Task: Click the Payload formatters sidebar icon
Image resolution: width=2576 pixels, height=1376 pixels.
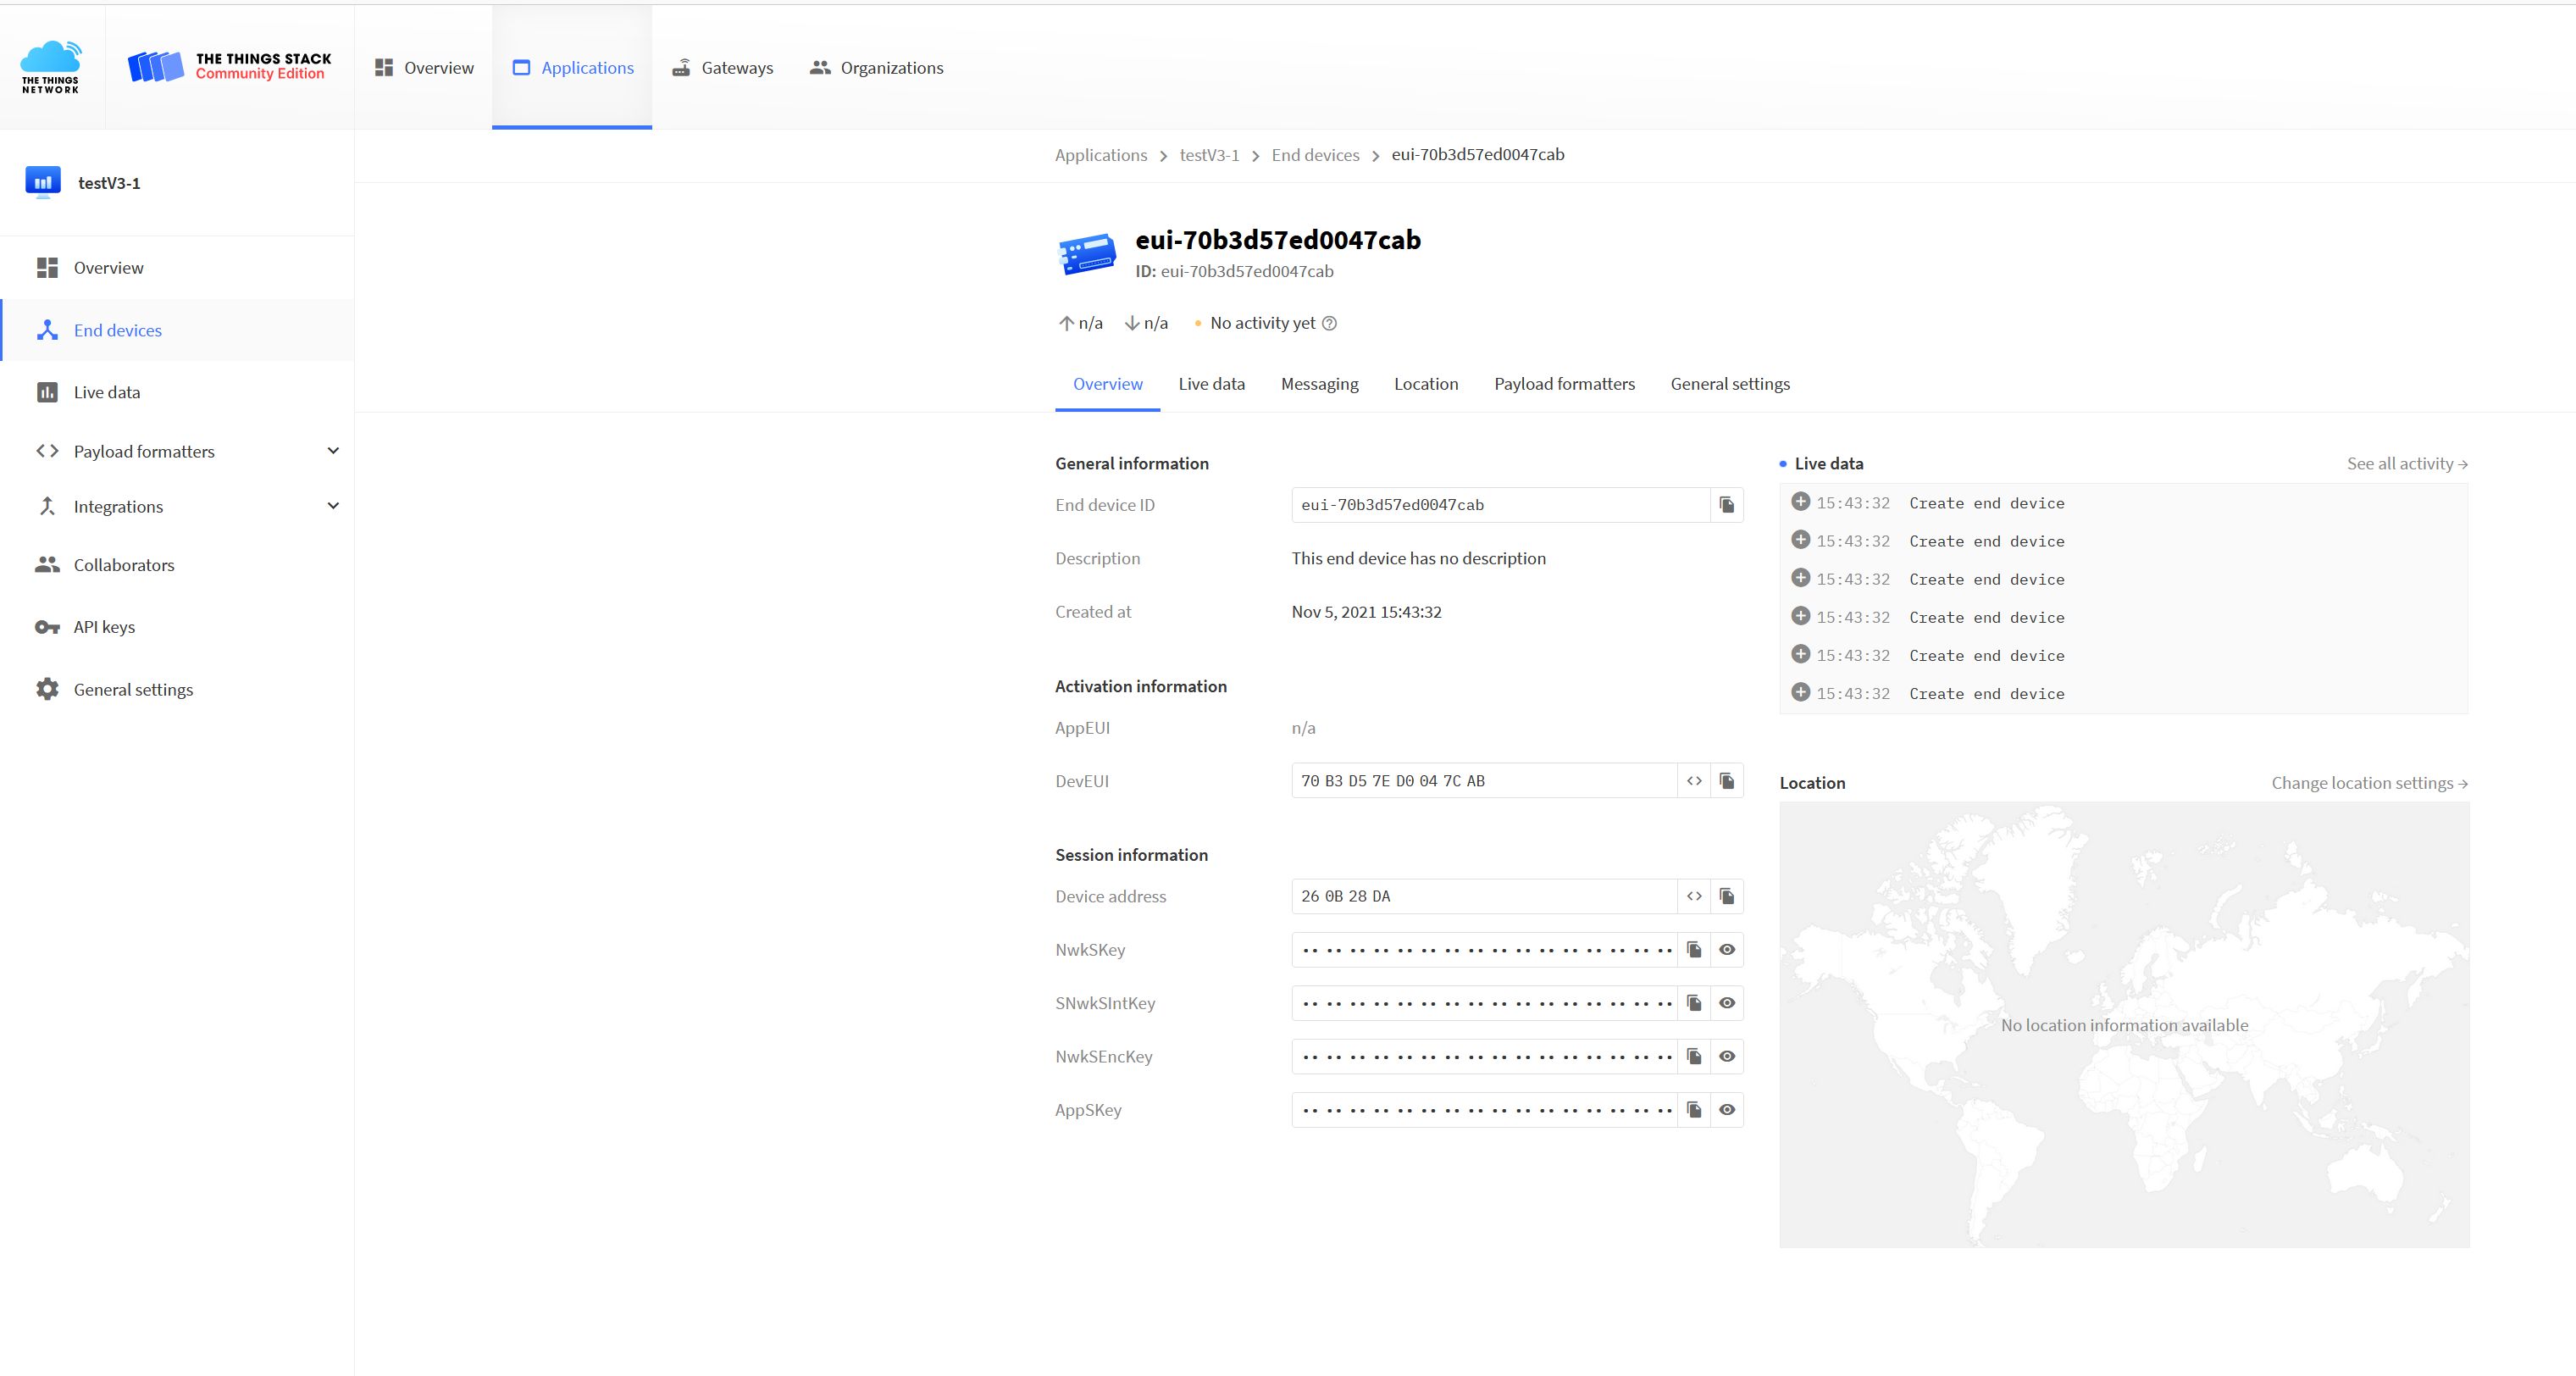Action: click(46, 450)
